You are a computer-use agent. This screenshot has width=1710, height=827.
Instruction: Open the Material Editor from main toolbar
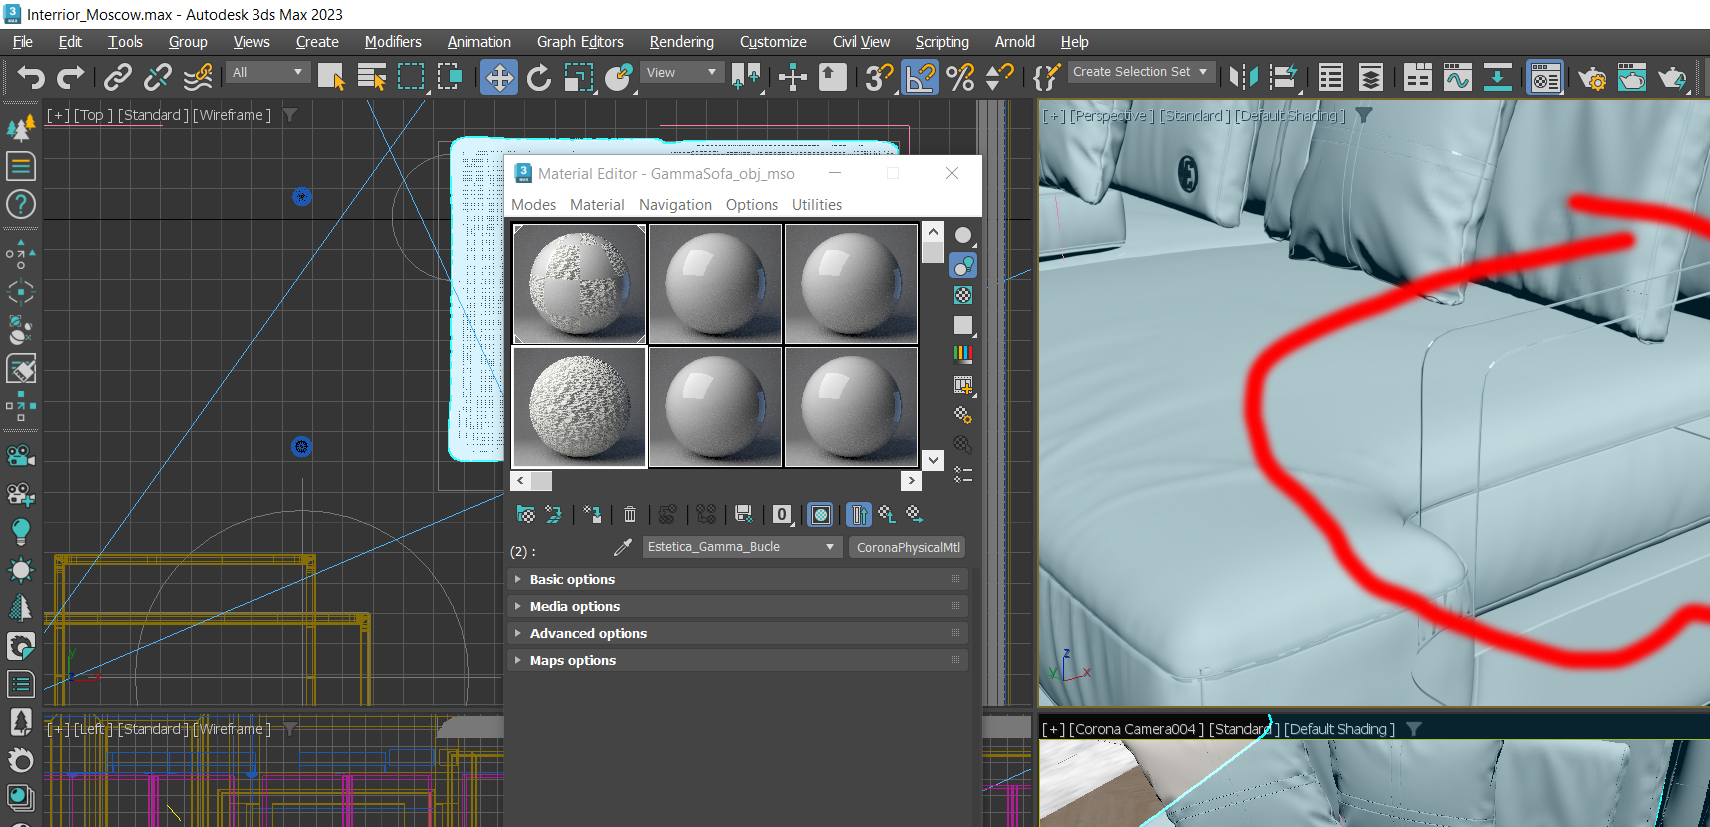point(1545,77)
